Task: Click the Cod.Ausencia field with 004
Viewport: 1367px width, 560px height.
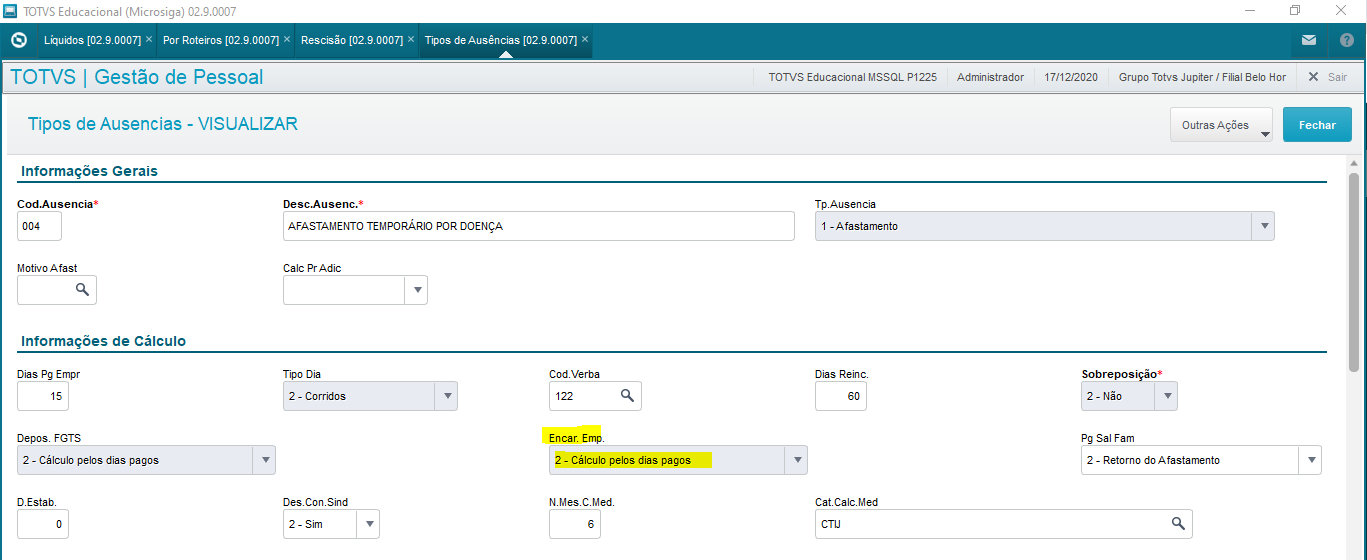Action: pos(40,226)
